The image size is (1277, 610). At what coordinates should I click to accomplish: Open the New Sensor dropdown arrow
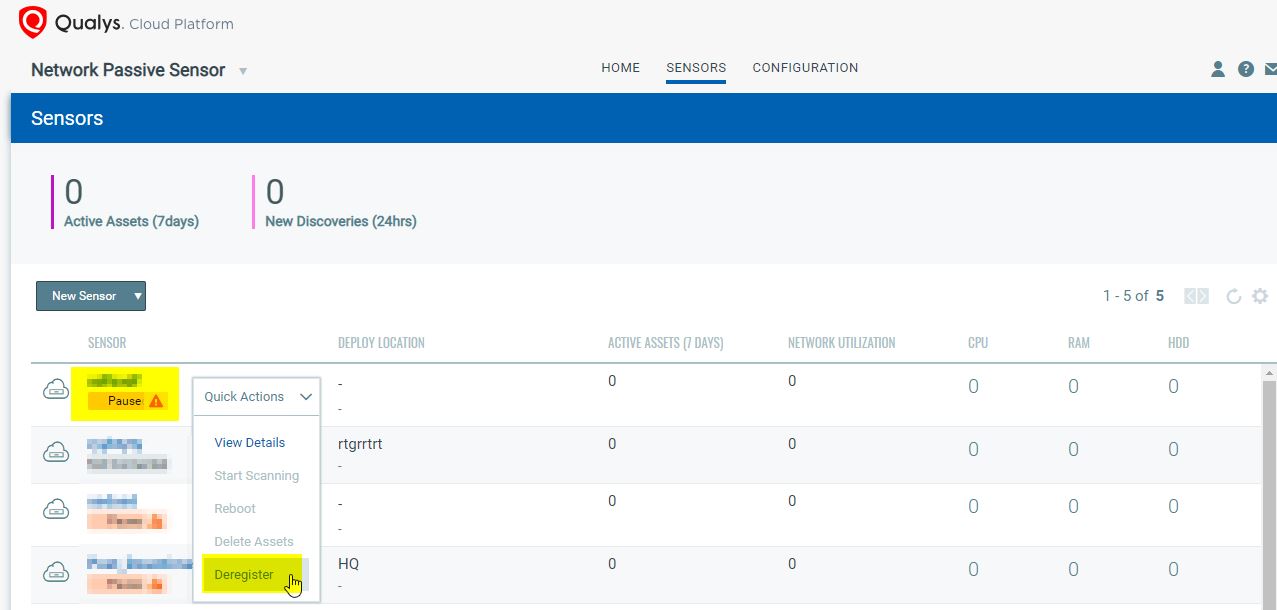pyautogui.click(x=138, y=296)
